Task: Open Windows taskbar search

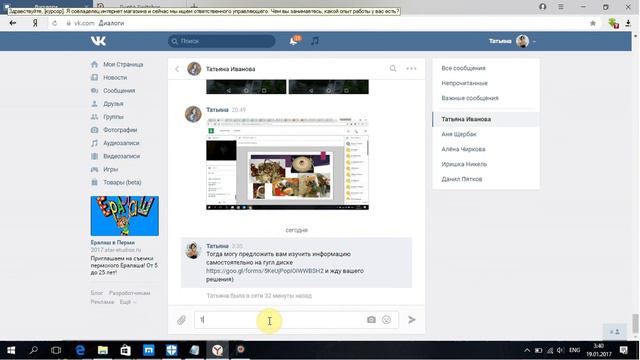Action: (33, 350)
